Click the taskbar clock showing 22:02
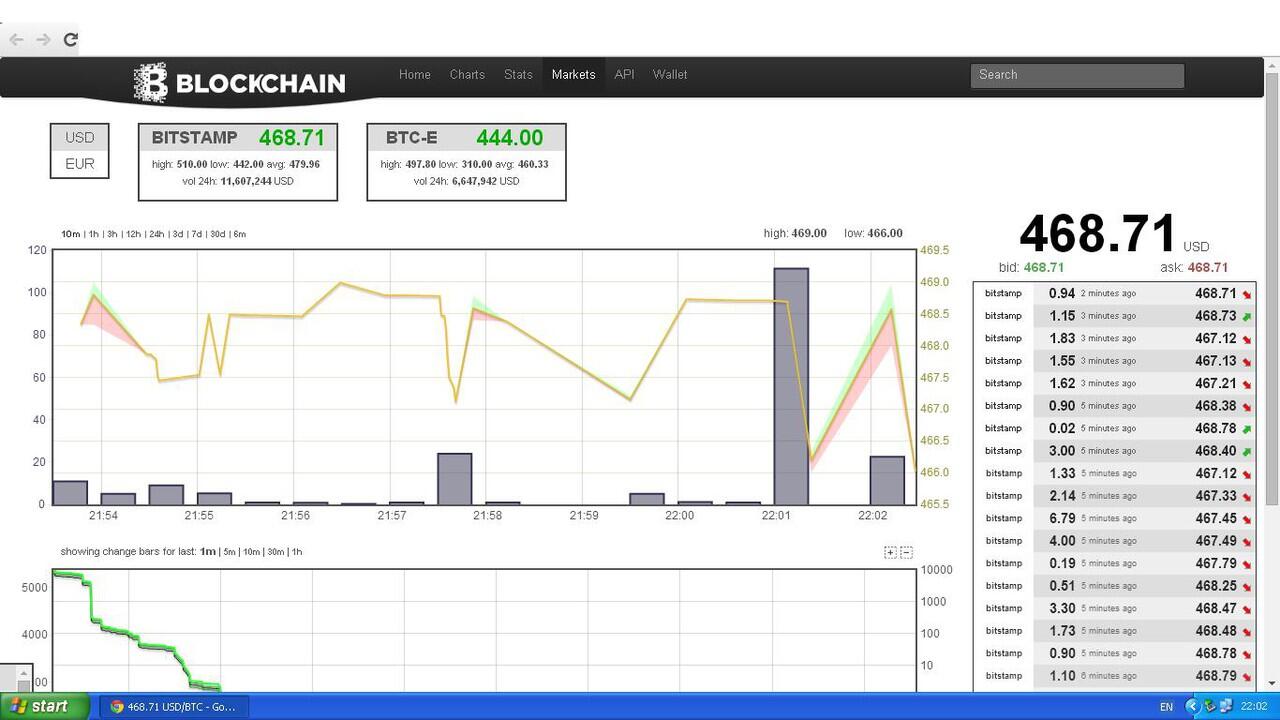1280x720 pixels. tap(1254, 707)
